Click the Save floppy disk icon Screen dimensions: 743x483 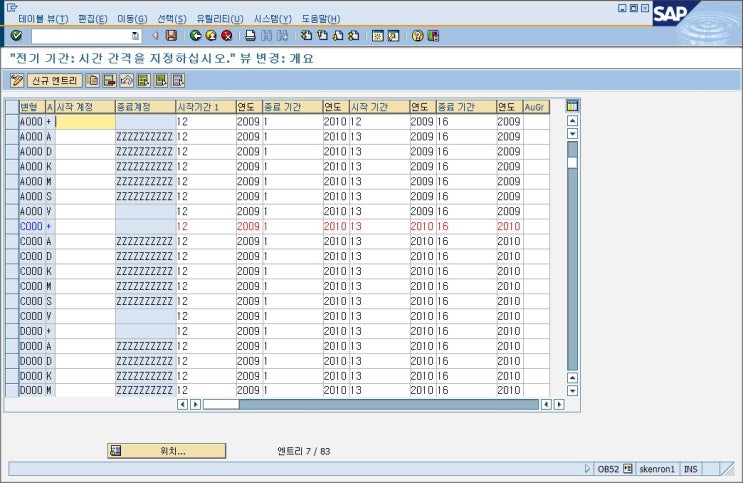171,35
